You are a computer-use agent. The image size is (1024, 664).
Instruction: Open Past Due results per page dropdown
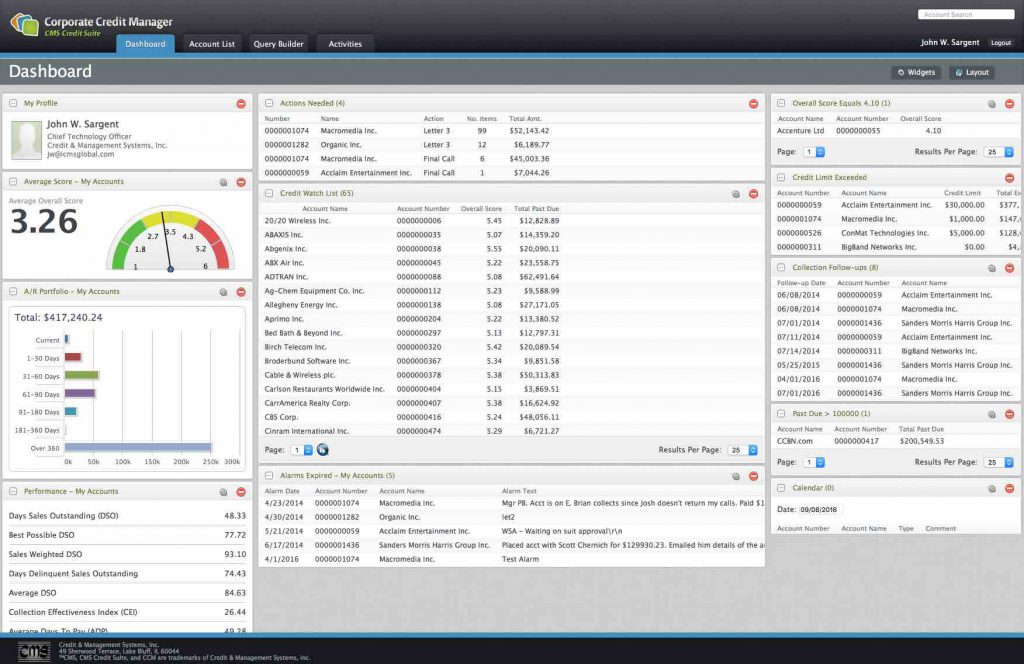[x=999, y=462]
